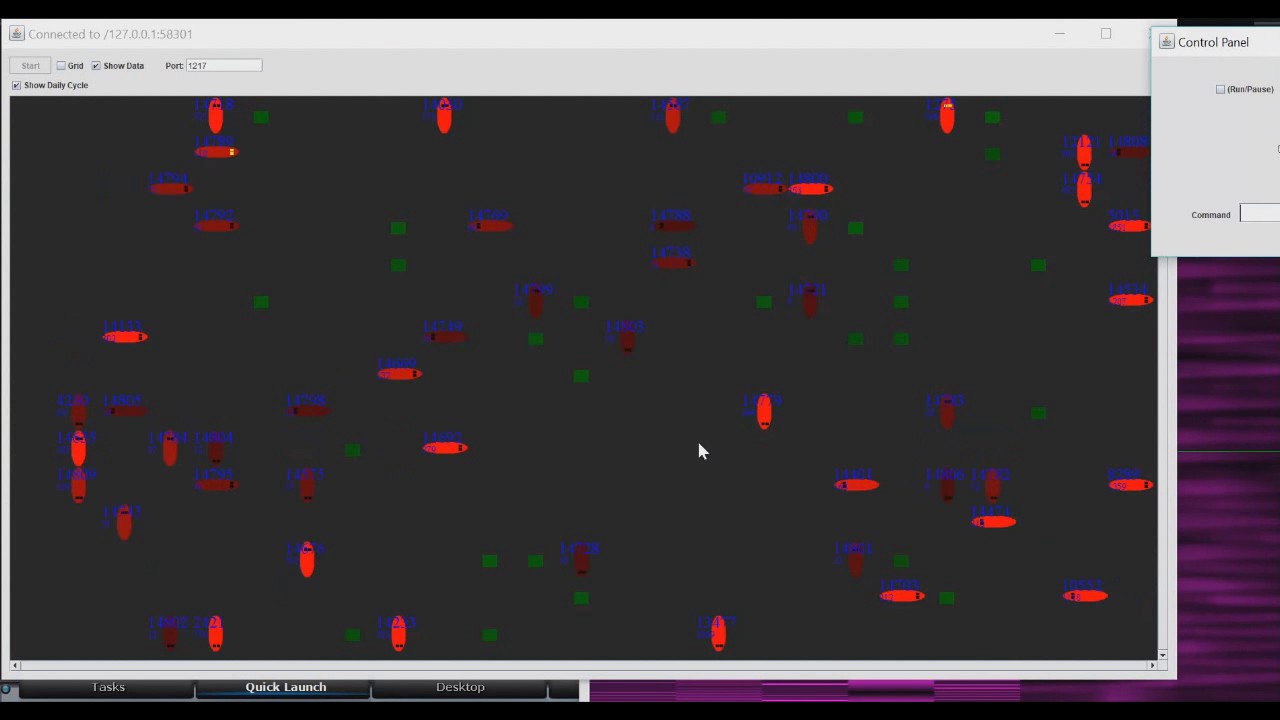Tick the (Run/Pause) checkbox

(x=1220, y=90)
